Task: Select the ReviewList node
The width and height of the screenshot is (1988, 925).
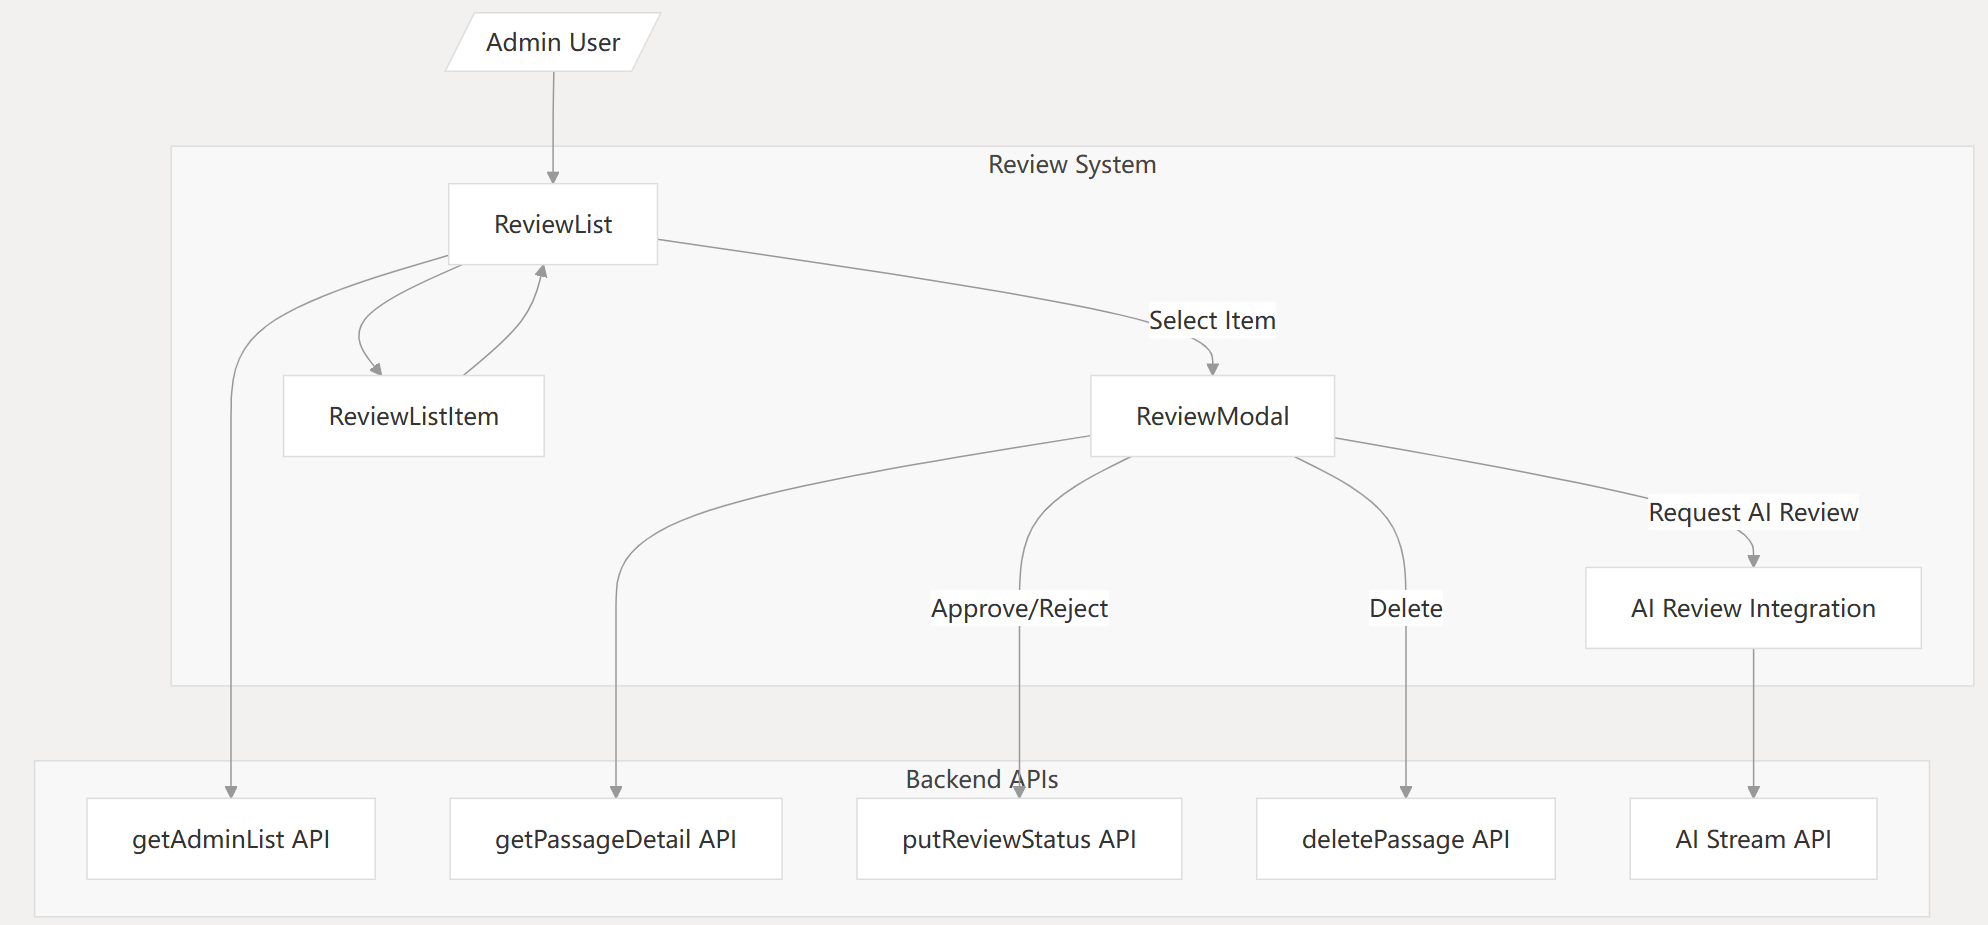Action: (552, 224)
